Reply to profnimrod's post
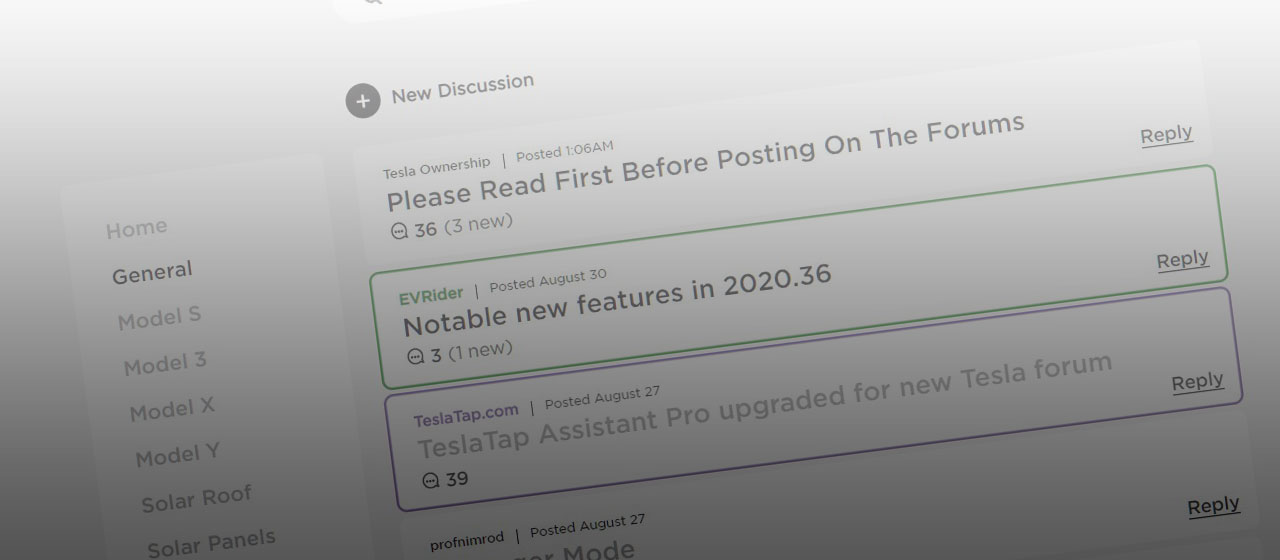 click(x=1213, y=506)
